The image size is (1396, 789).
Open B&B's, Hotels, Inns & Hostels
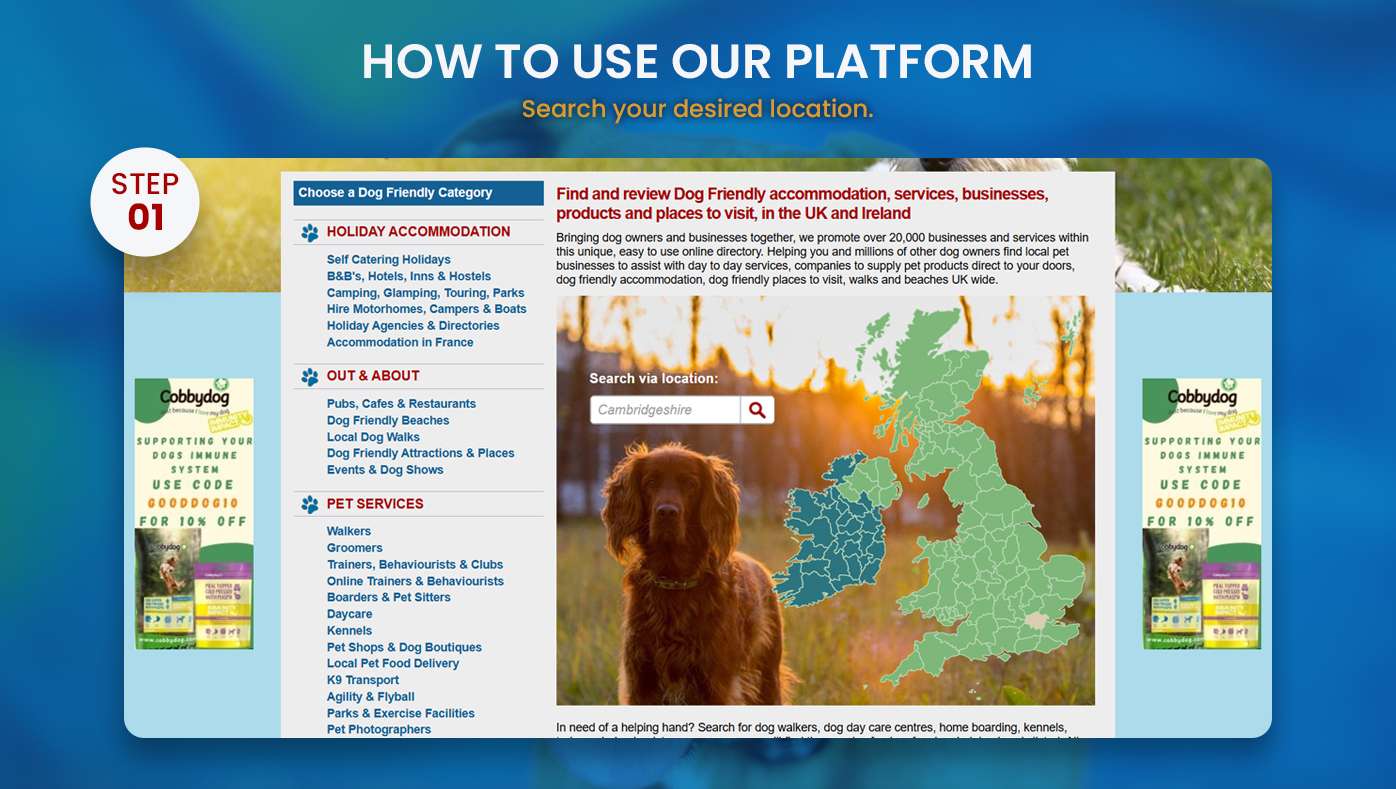409,276
